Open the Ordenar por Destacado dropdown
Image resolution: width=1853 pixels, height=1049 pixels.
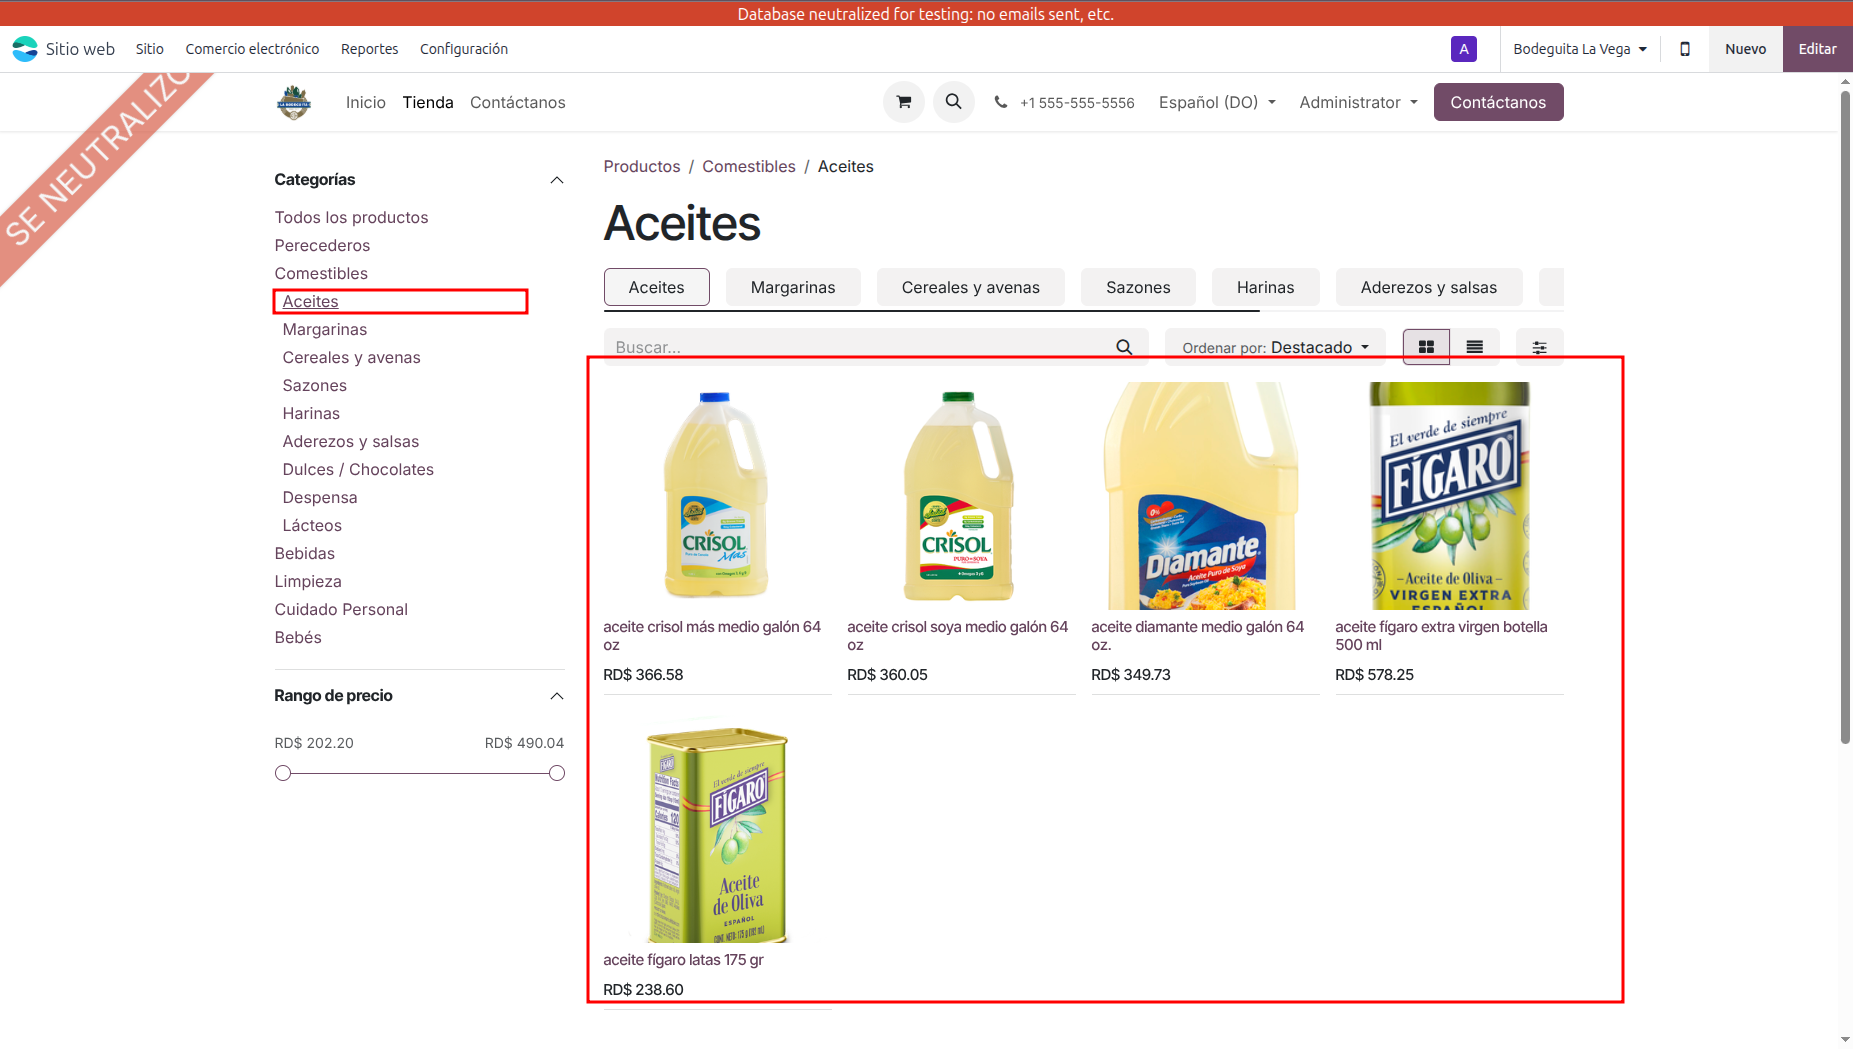pos(1275,347)
